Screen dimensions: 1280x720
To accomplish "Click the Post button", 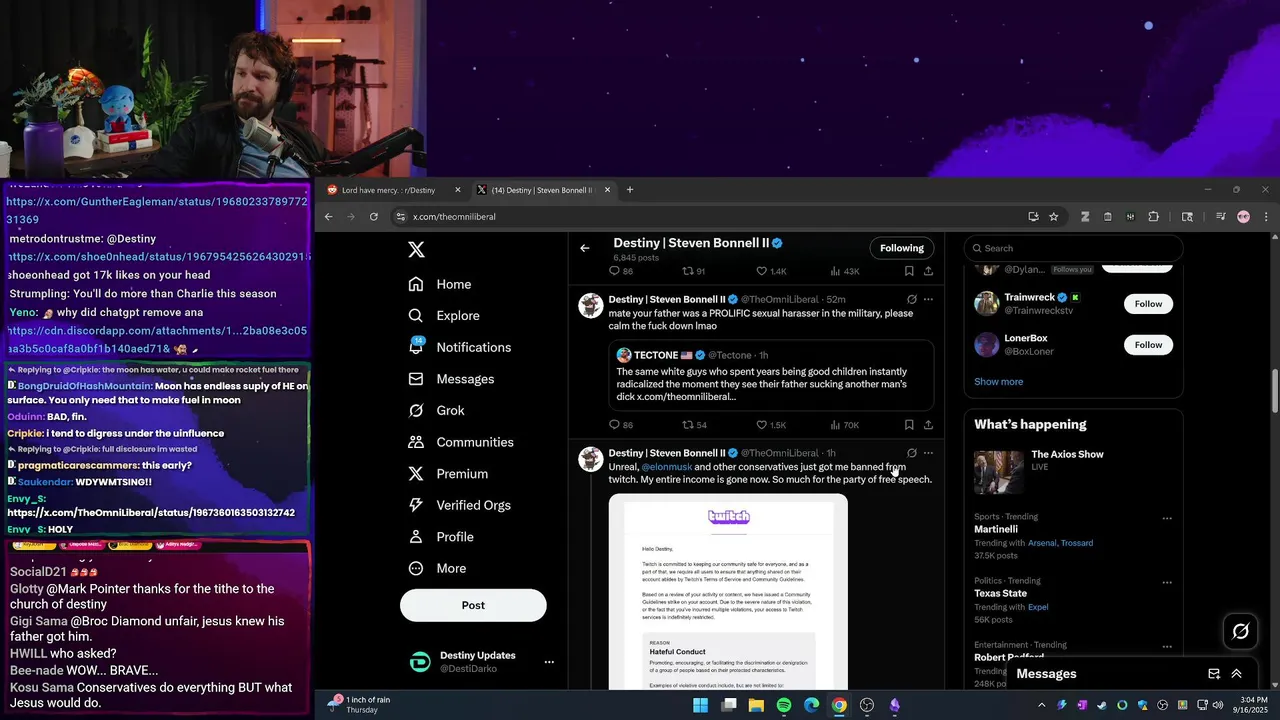I will click(473, 605).
